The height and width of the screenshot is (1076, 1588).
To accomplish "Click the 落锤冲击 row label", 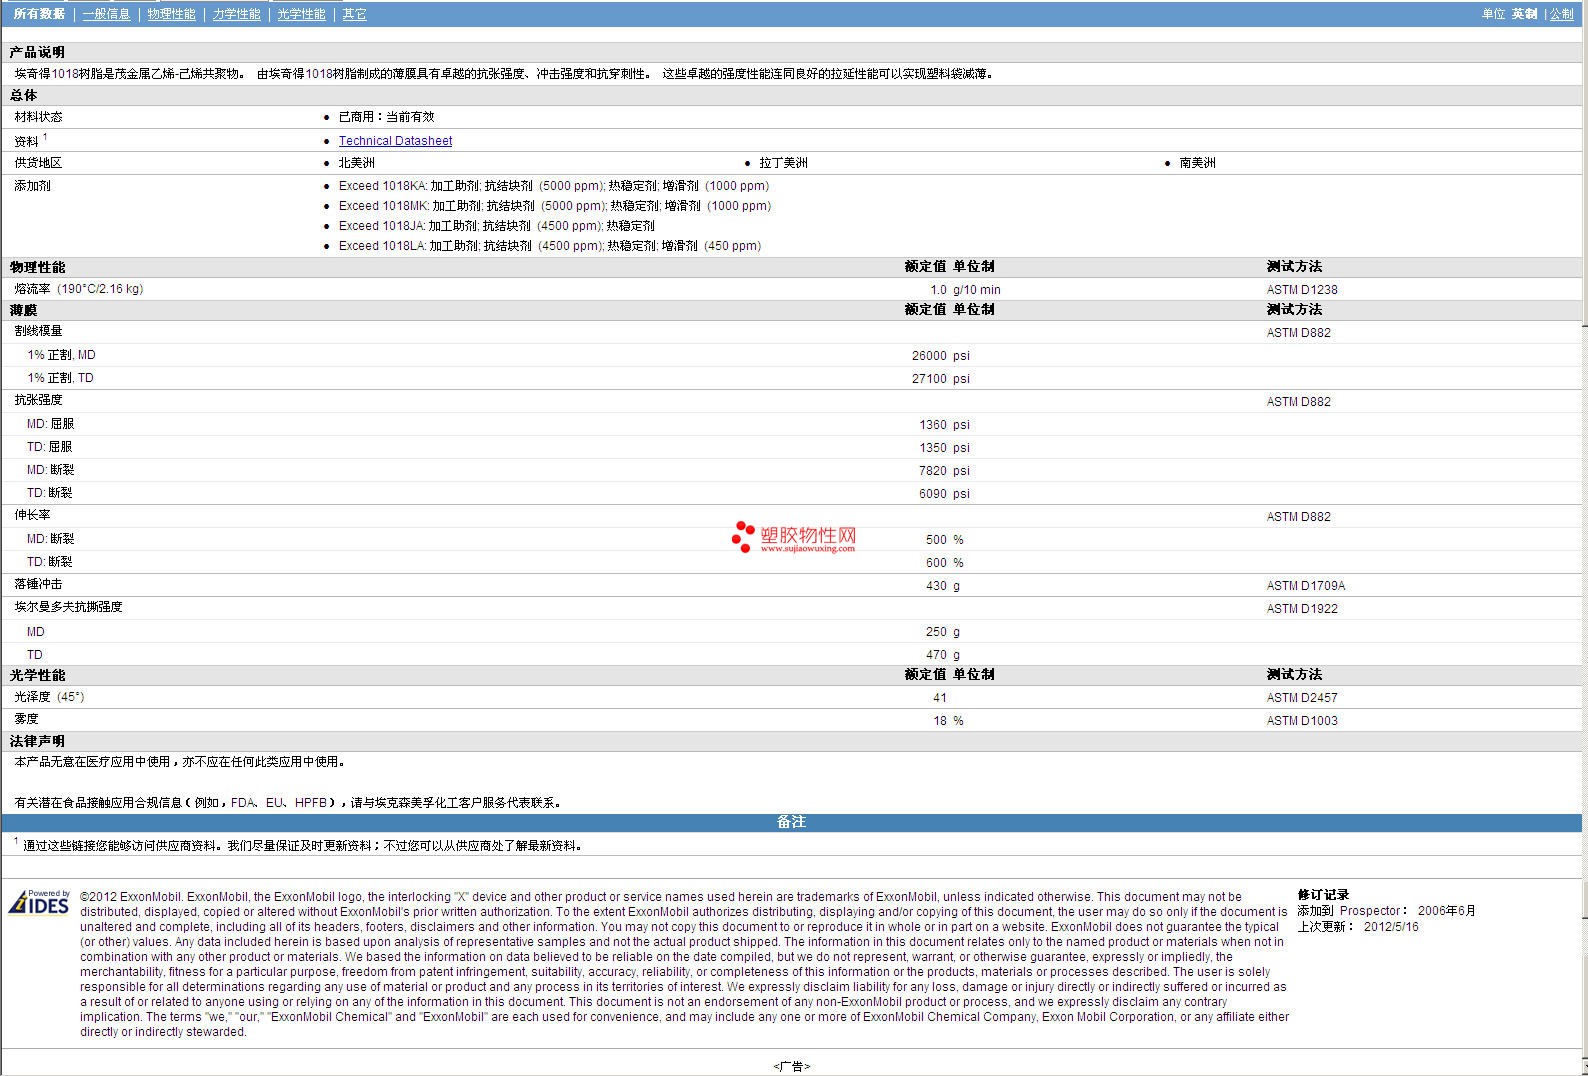I will 38,584.
